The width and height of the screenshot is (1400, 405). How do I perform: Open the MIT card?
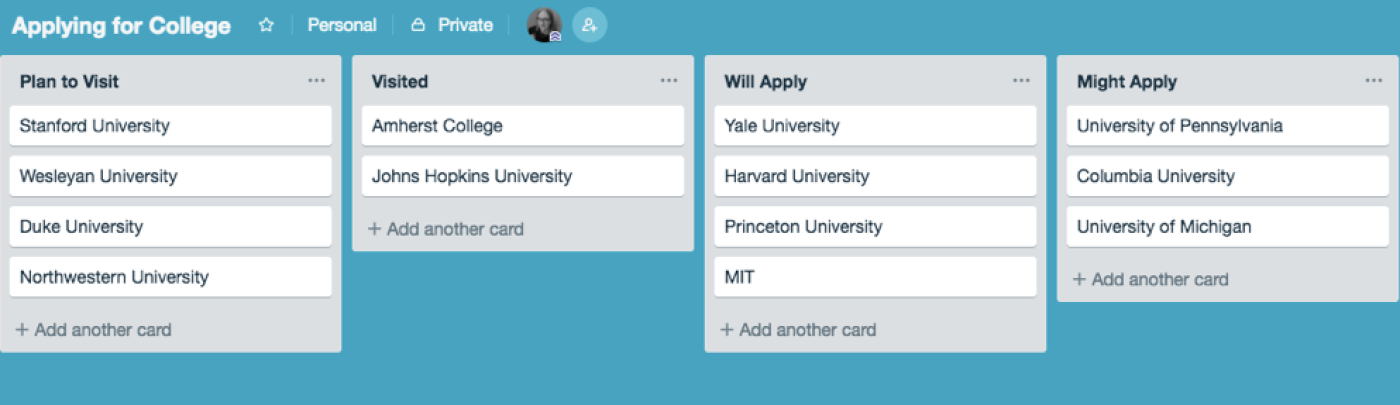pos(875,277)
